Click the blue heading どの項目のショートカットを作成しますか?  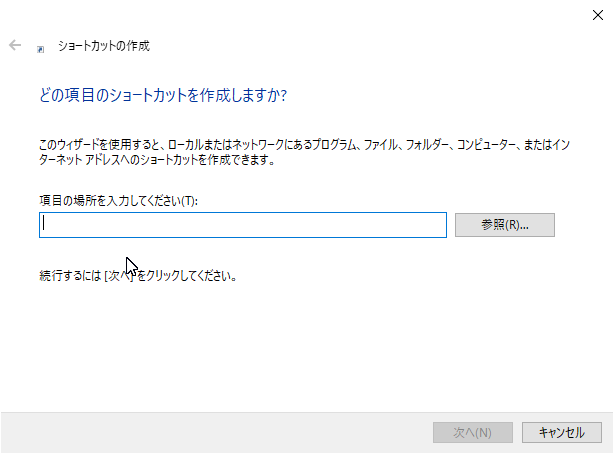click(x=163, y=95)
